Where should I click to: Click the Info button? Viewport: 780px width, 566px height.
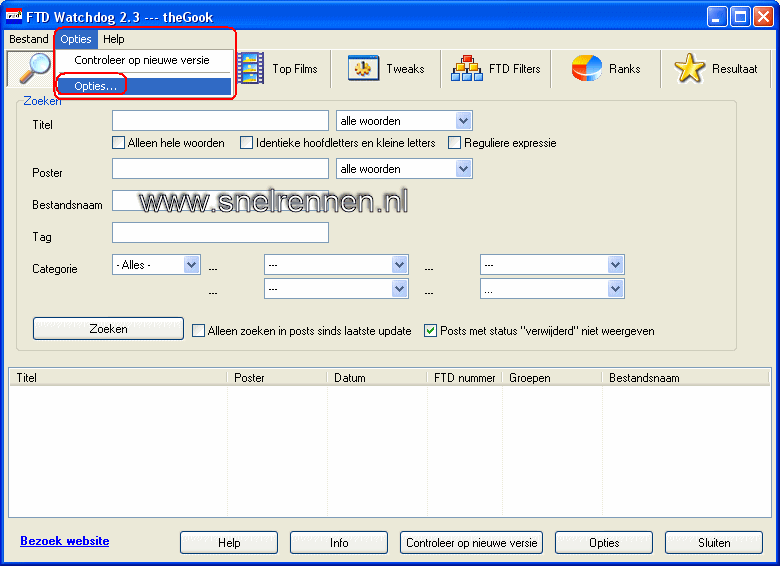pyautogui.click(x=339, y=543)
